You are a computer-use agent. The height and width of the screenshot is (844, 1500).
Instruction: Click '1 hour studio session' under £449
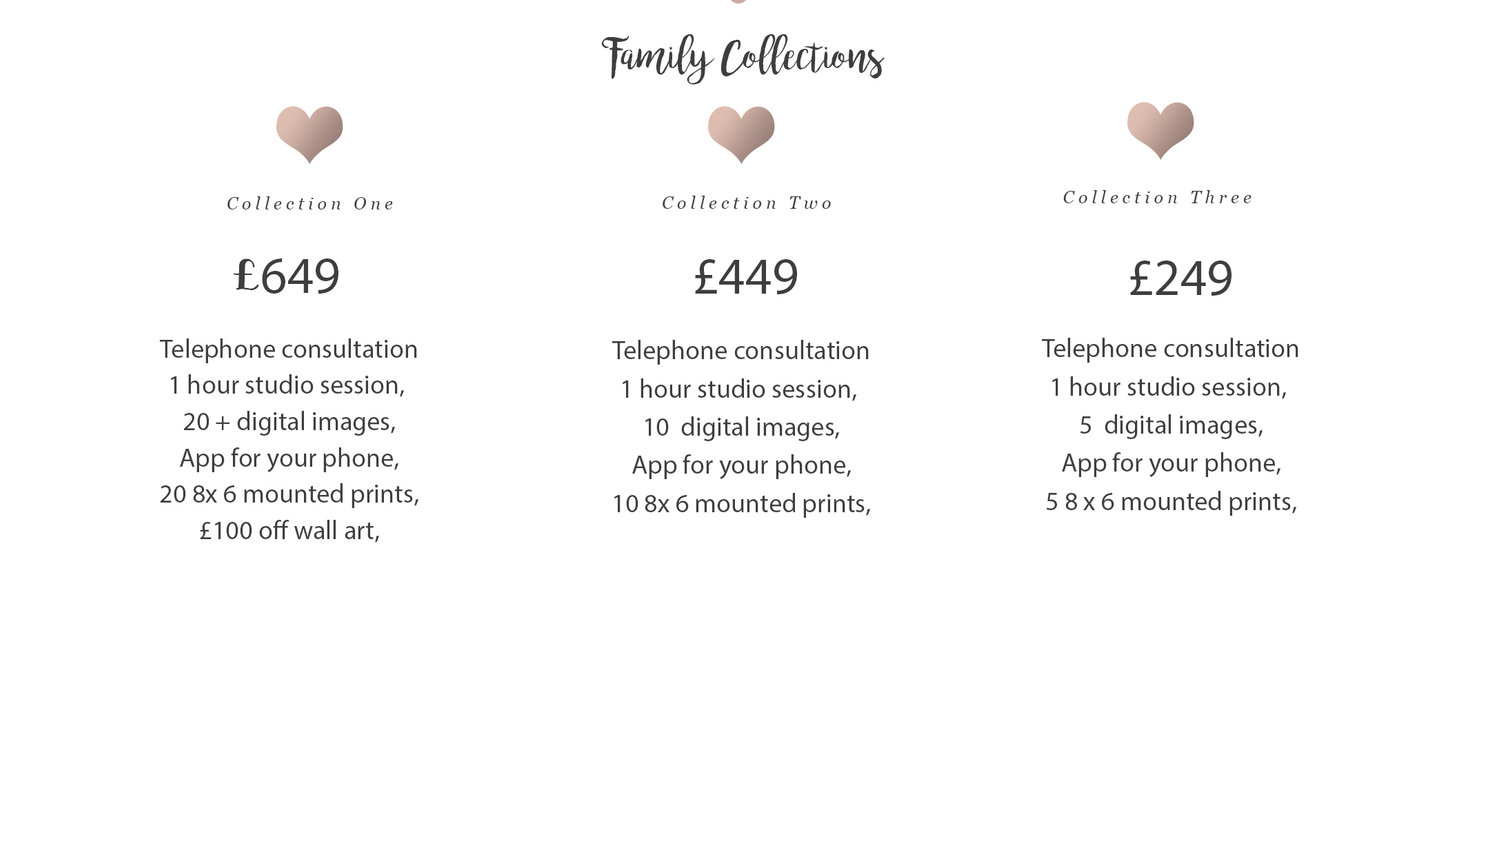pos(739,389)
